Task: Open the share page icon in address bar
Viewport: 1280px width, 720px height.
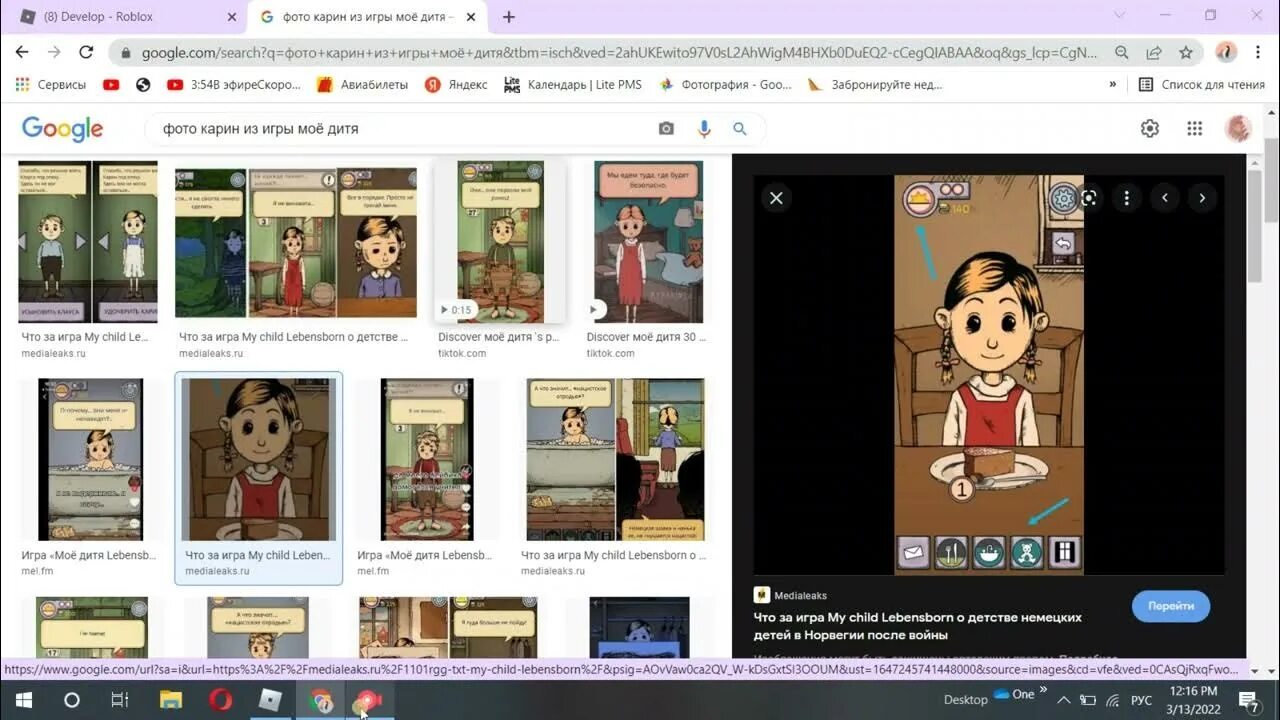Action: click(1154, 52)
